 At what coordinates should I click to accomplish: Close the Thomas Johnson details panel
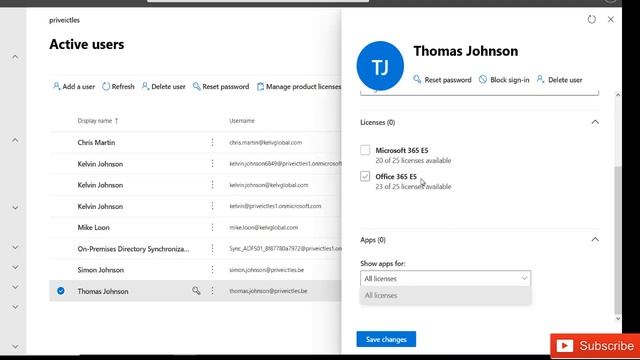pyautogui.click(x=611, y=19)
